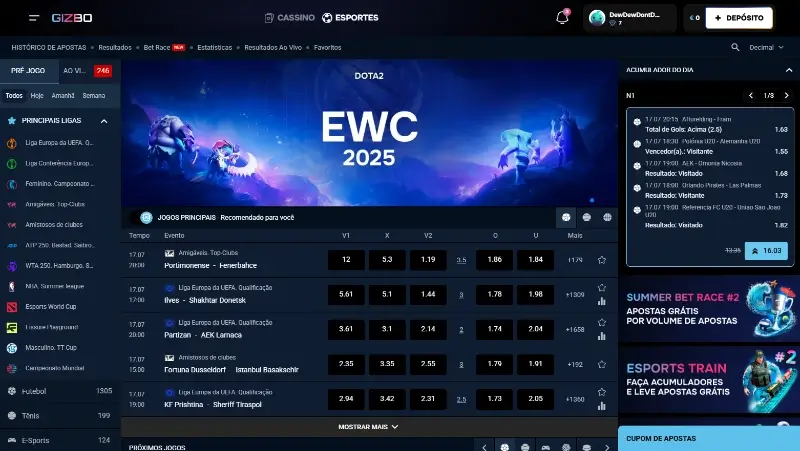Go to previous accumulator with left arrow
Image resolution: width=800 pixels, height=451 pixels.
pyautogui.click(x=751, y=95)
